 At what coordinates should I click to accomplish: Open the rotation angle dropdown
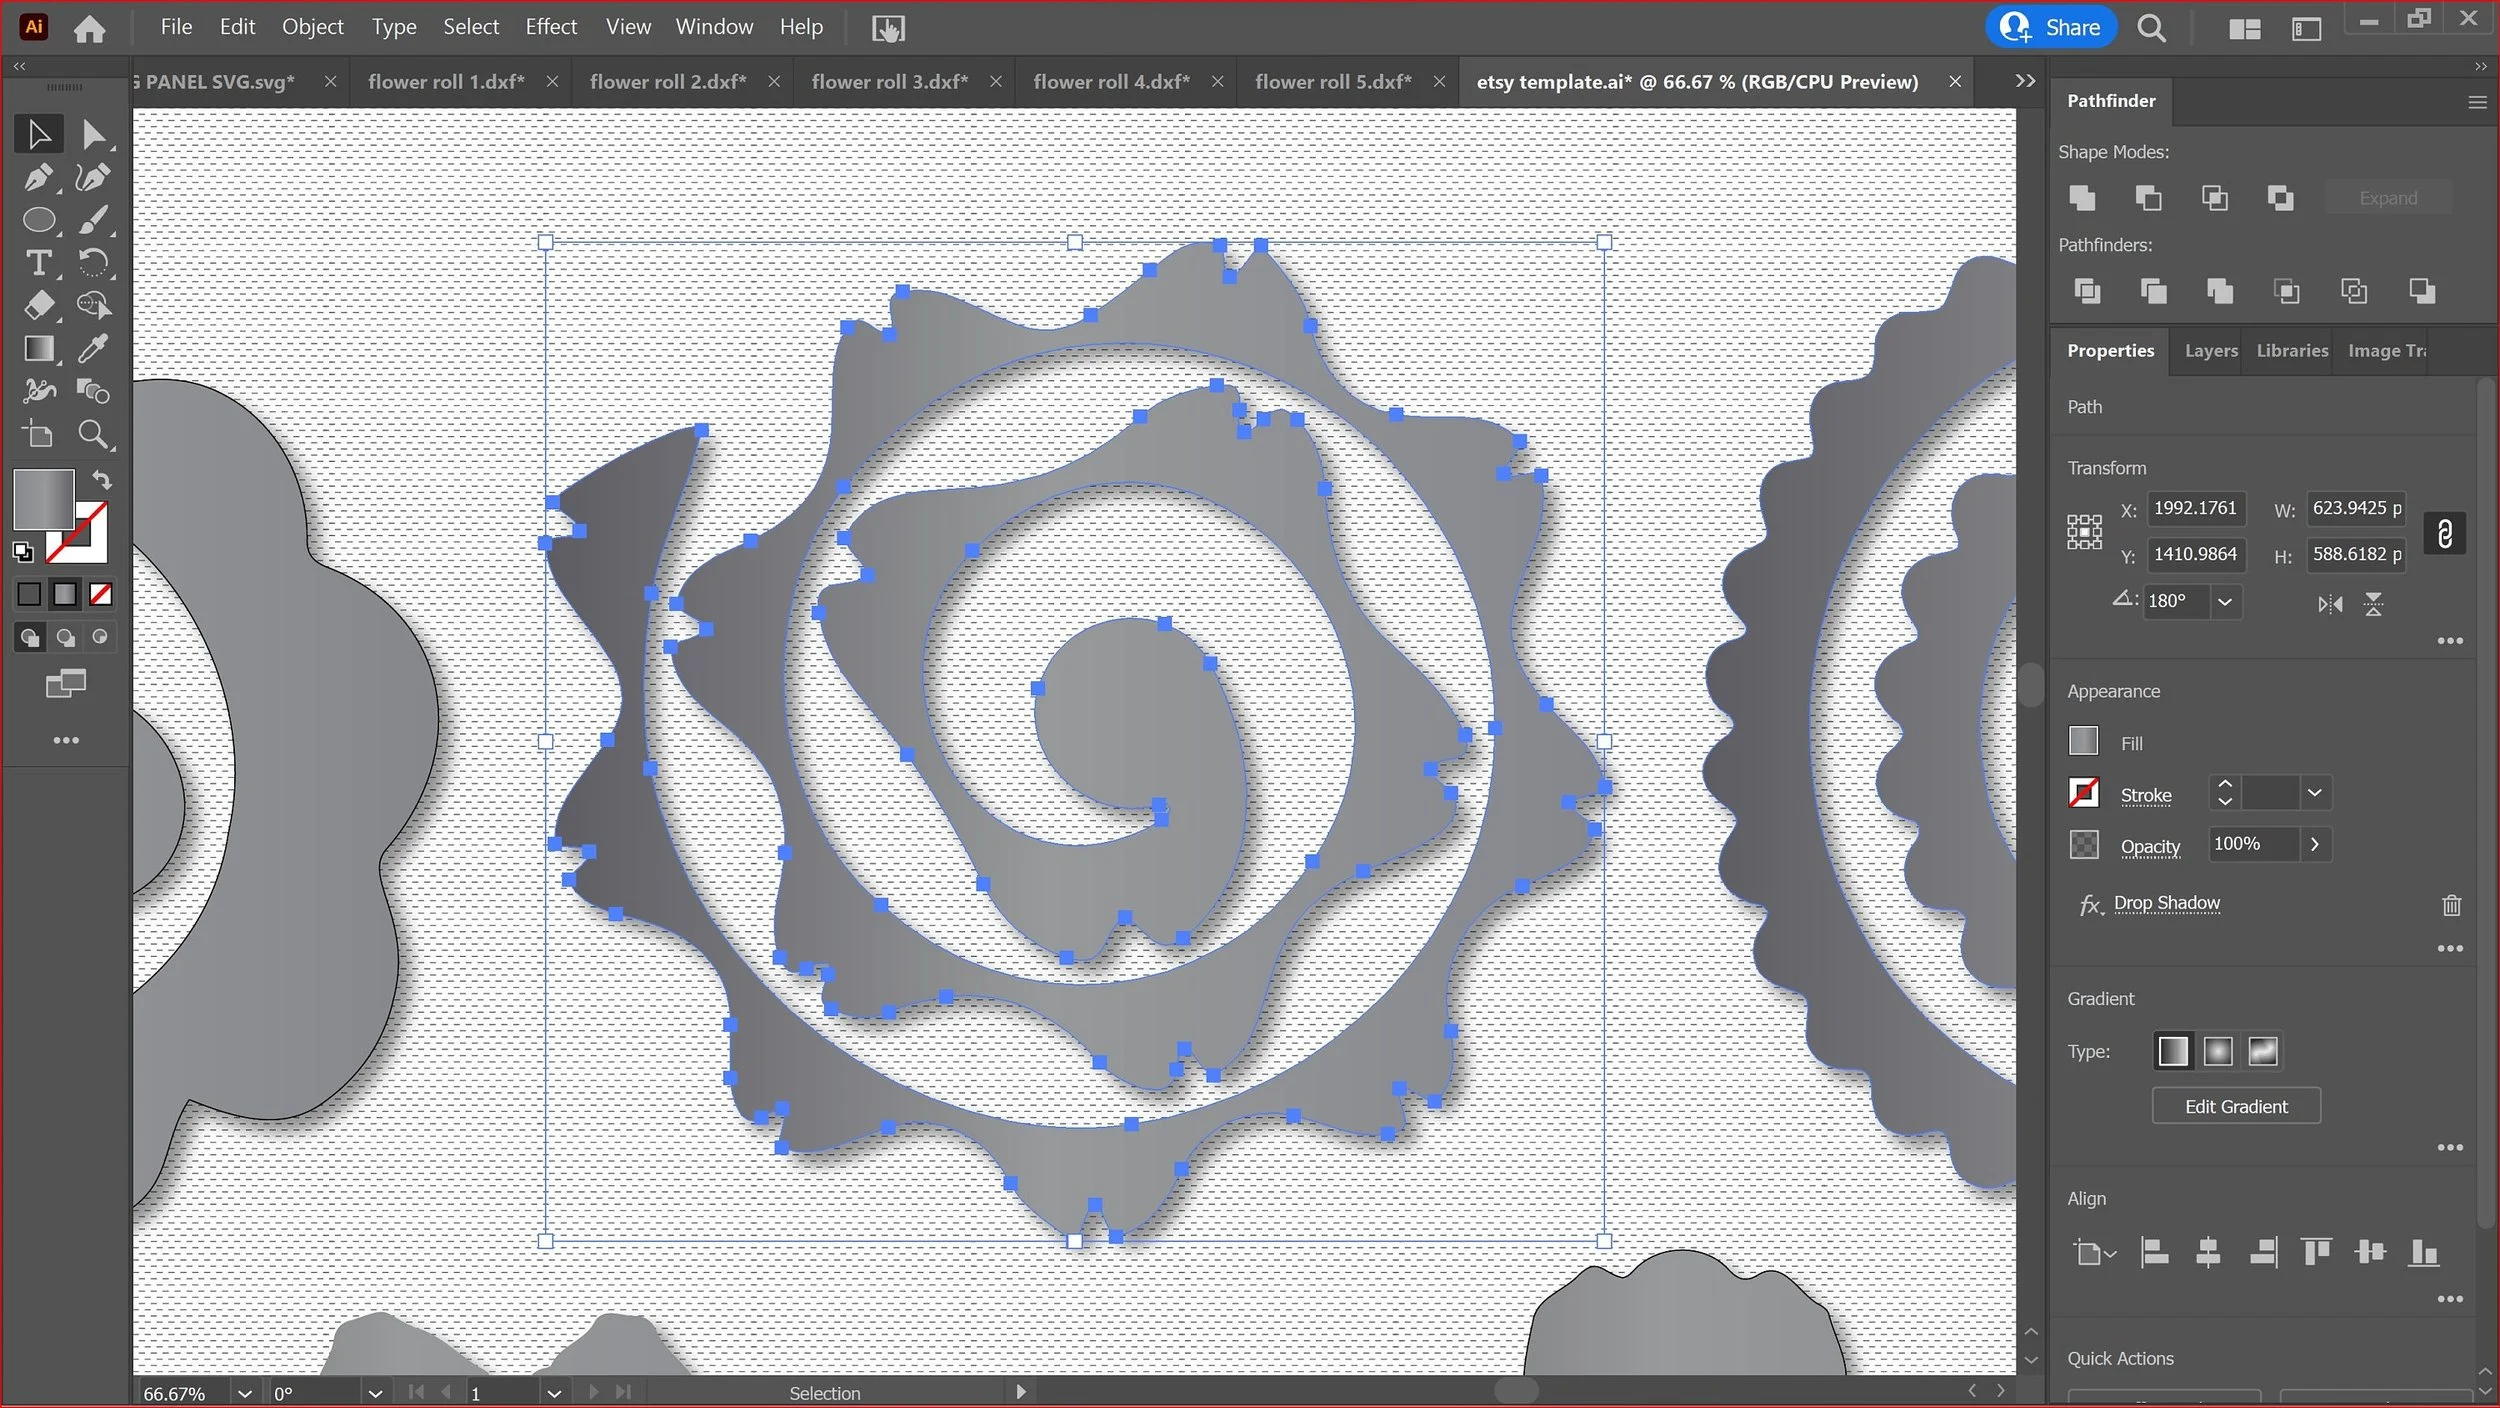coord(2225,602)
